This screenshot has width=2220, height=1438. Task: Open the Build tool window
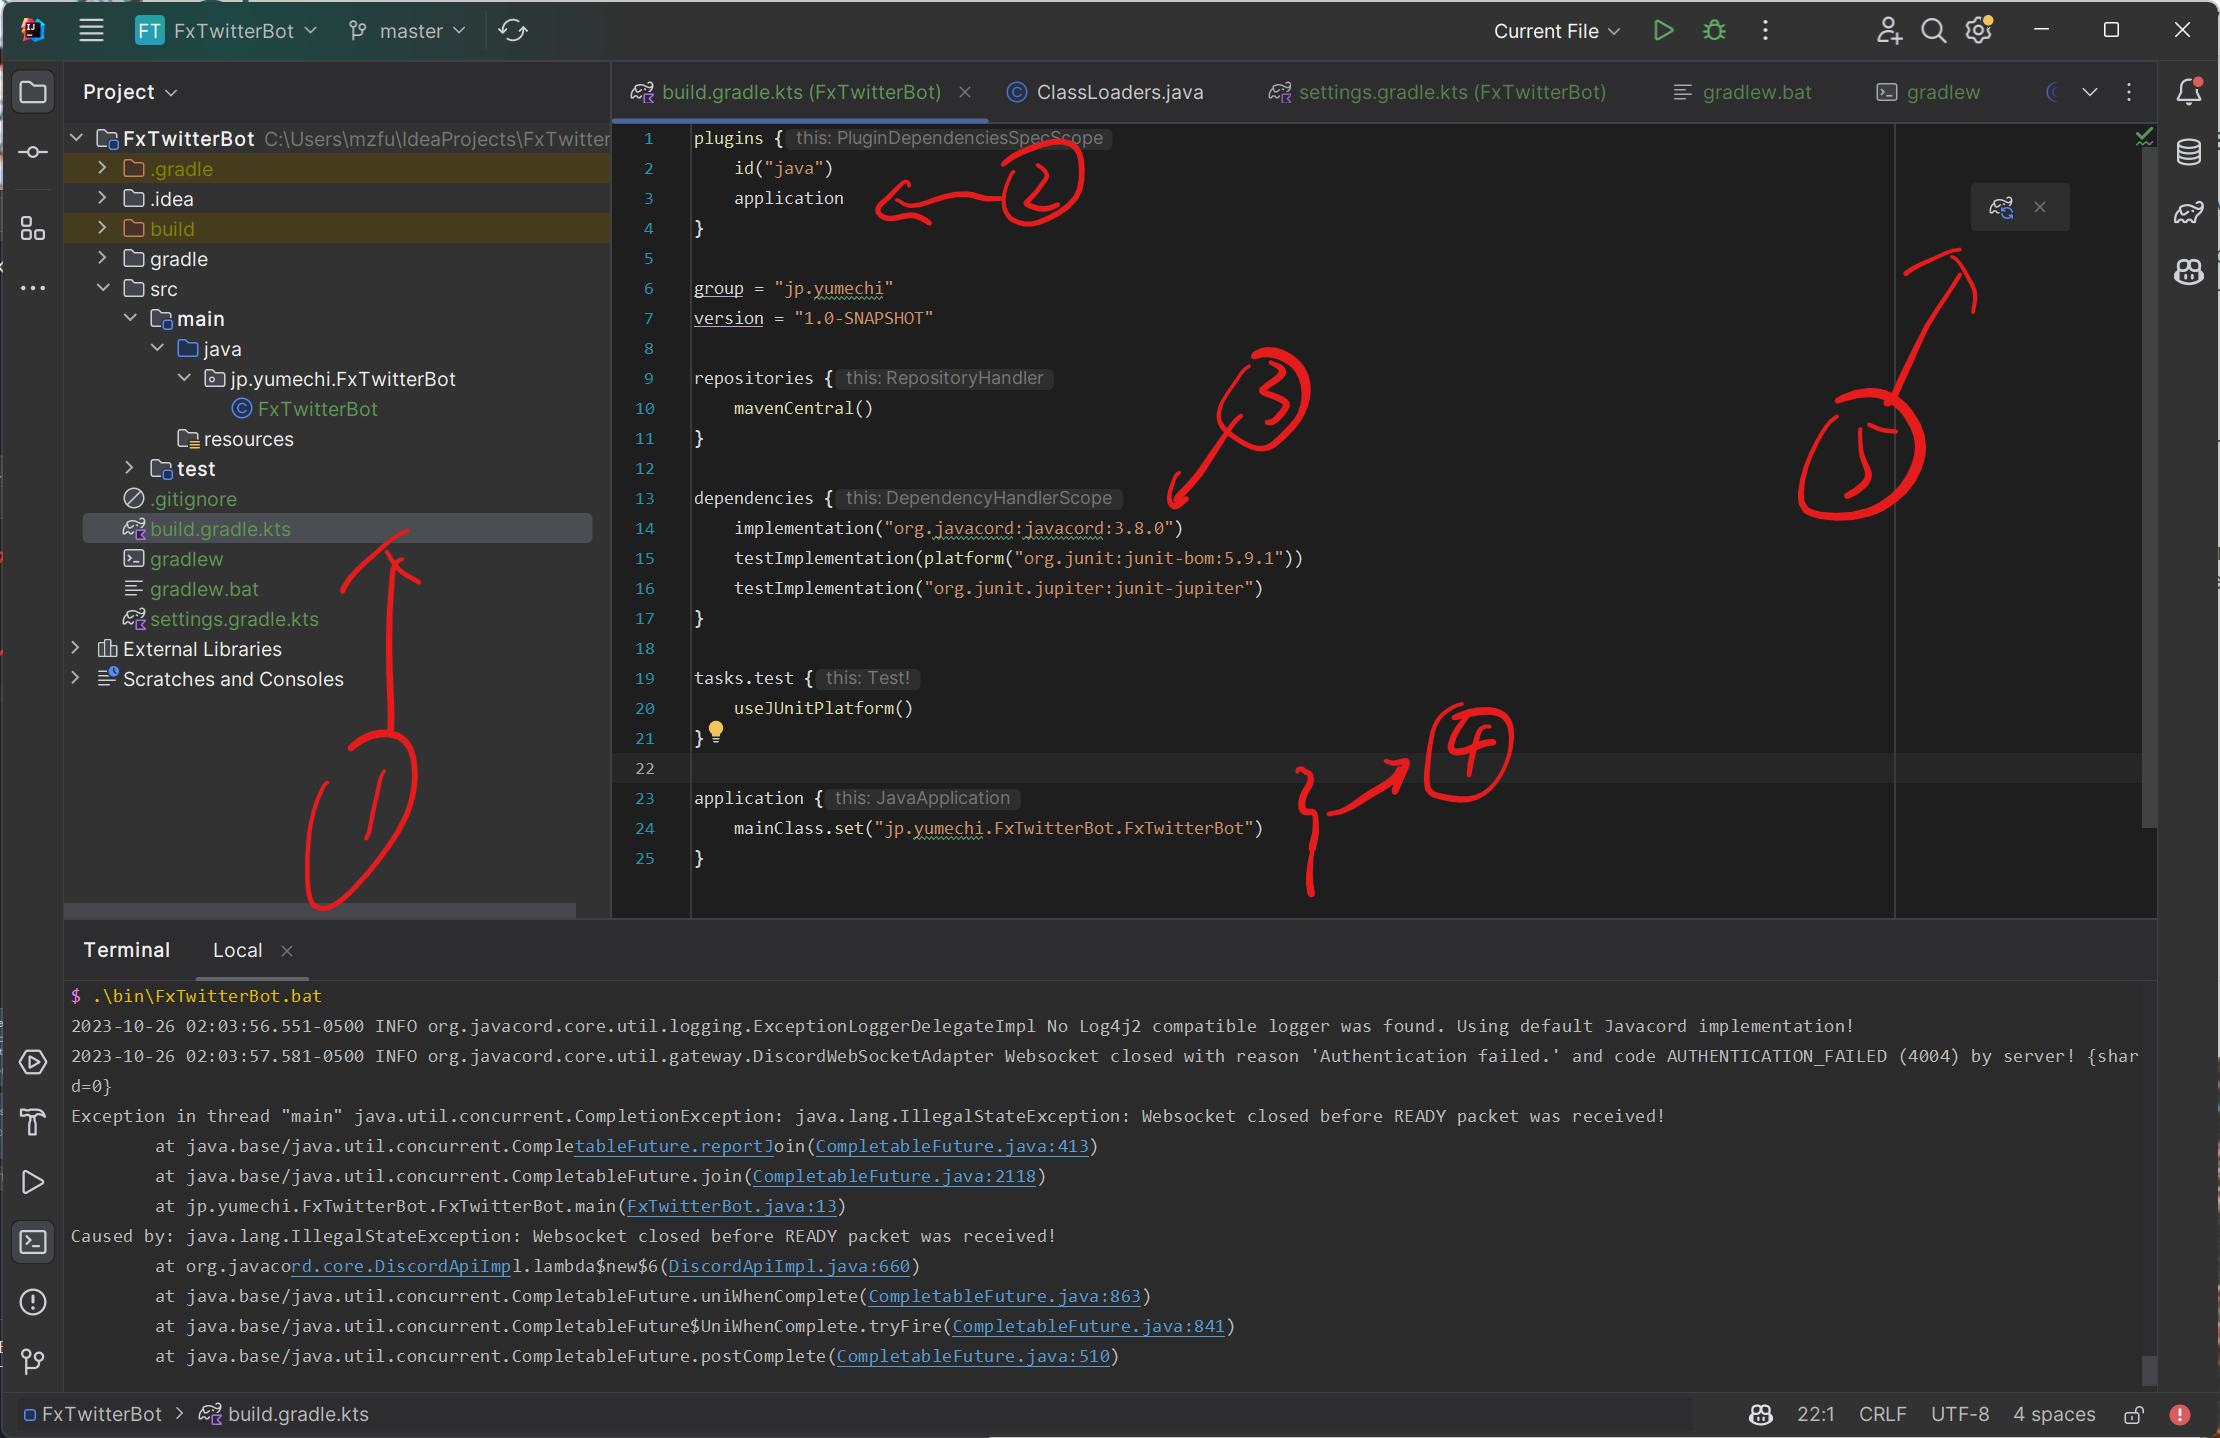pos(33,1122)
